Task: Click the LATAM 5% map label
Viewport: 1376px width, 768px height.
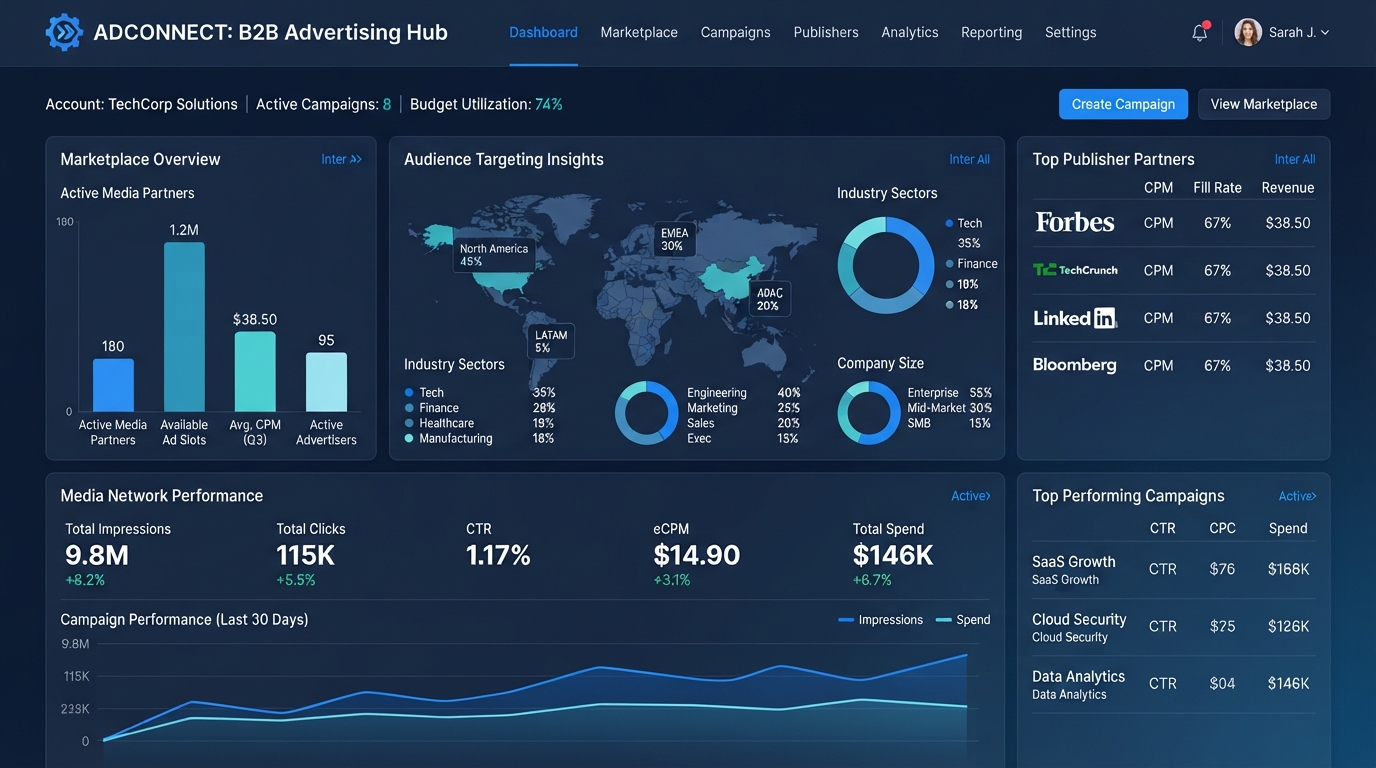Action: pos(550,342)
